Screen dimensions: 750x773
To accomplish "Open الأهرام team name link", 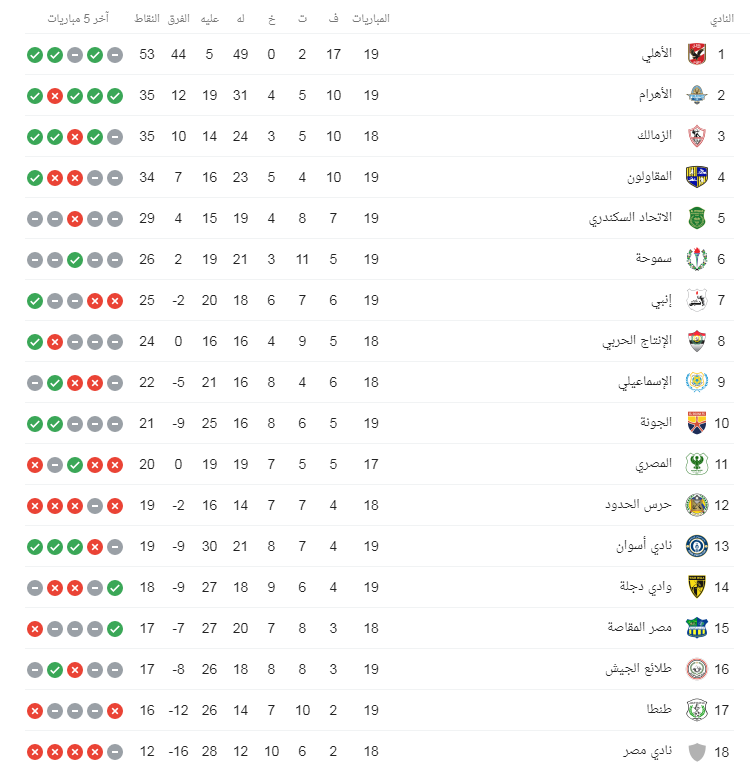I will pyautogui.click(x=655, y=95).
